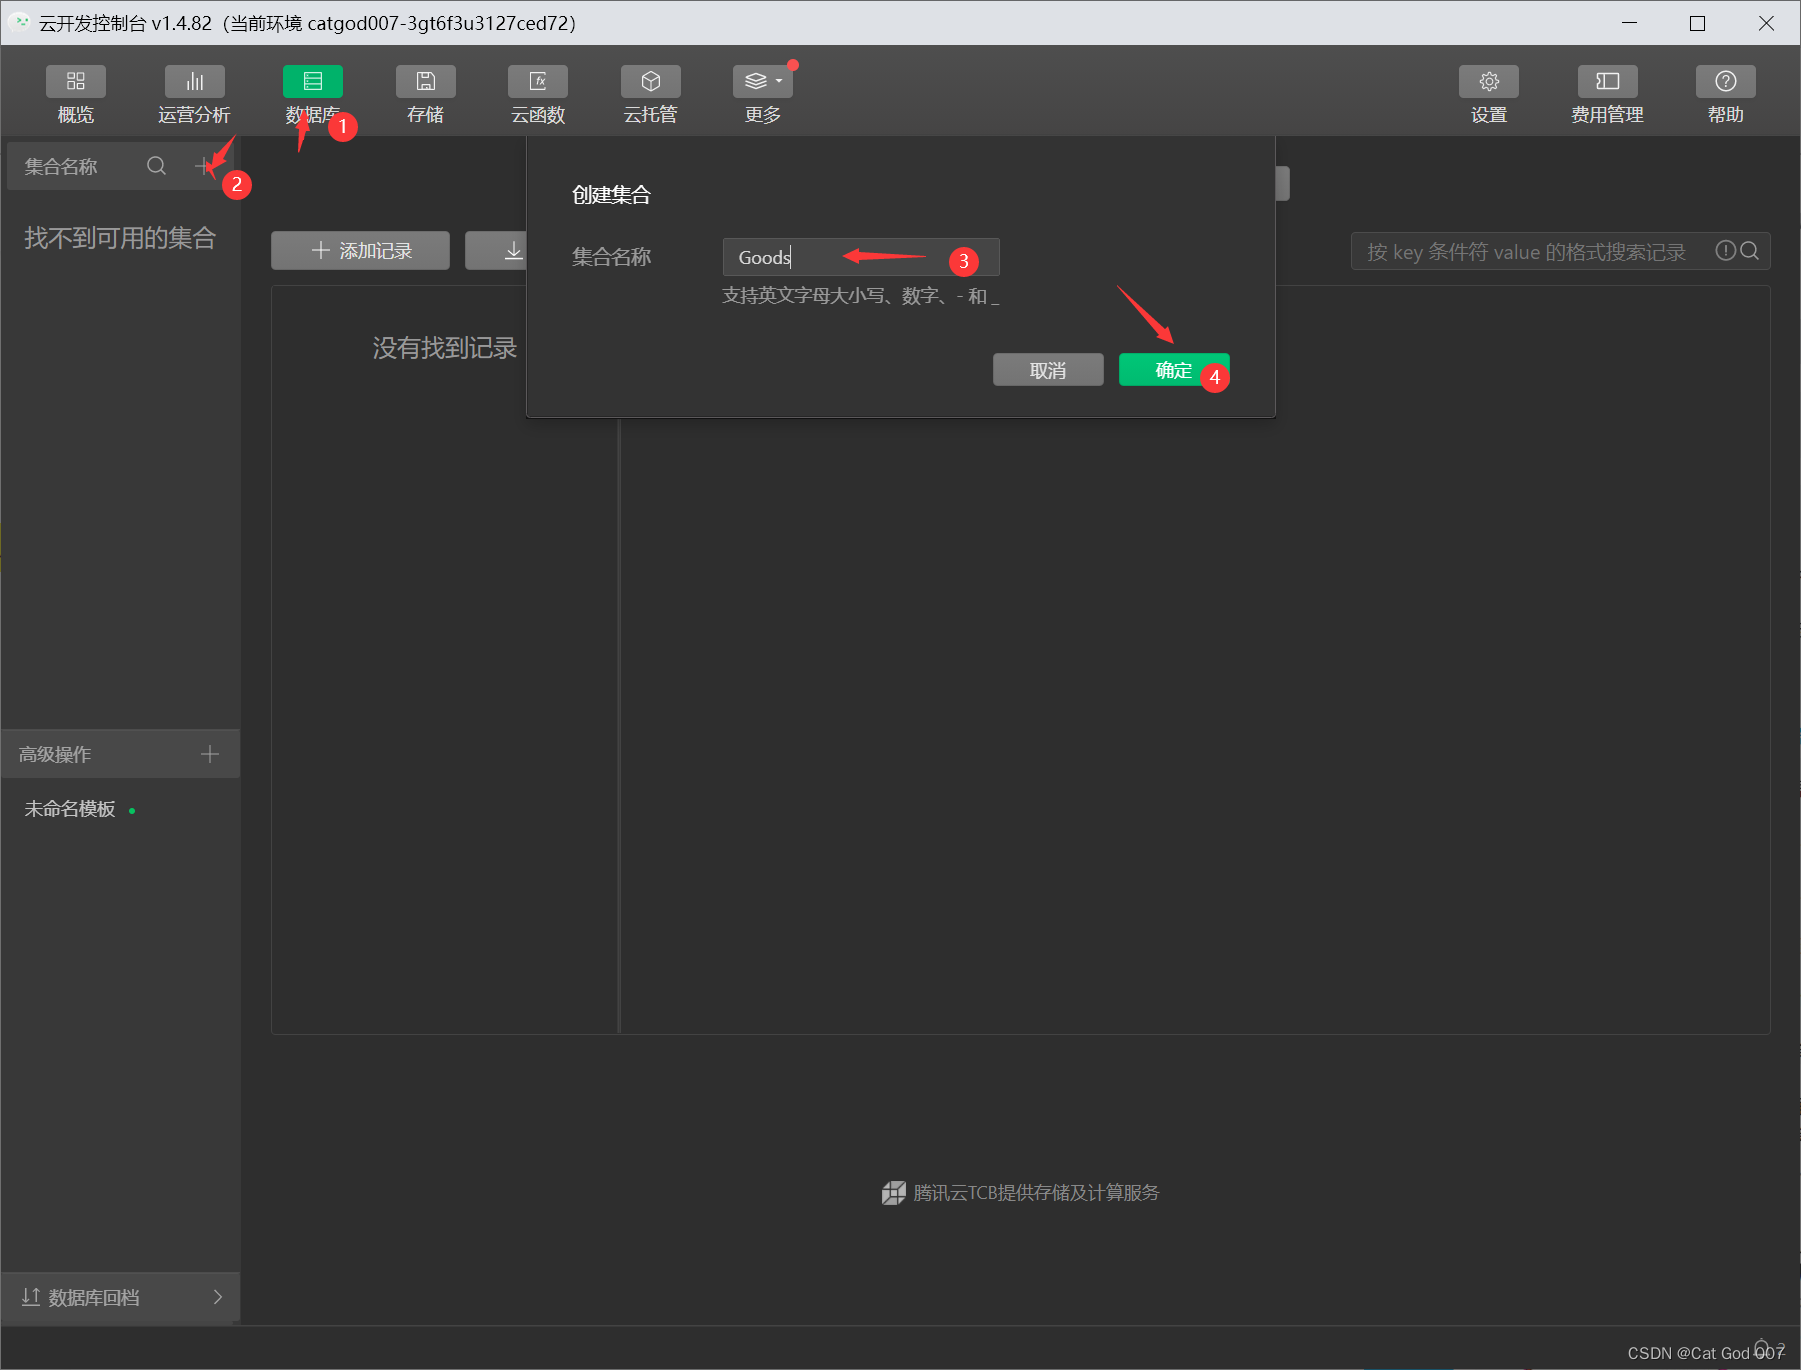Run record search with magnifier icon

(1750, 251)
